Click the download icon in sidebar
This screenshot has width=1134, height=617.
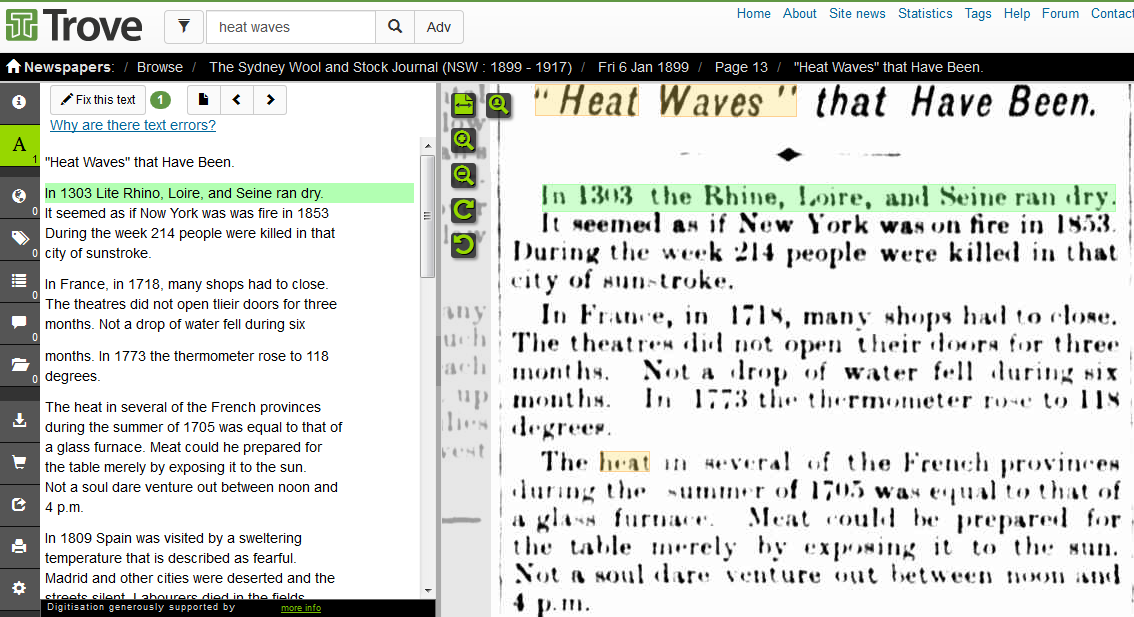(19, 420)
